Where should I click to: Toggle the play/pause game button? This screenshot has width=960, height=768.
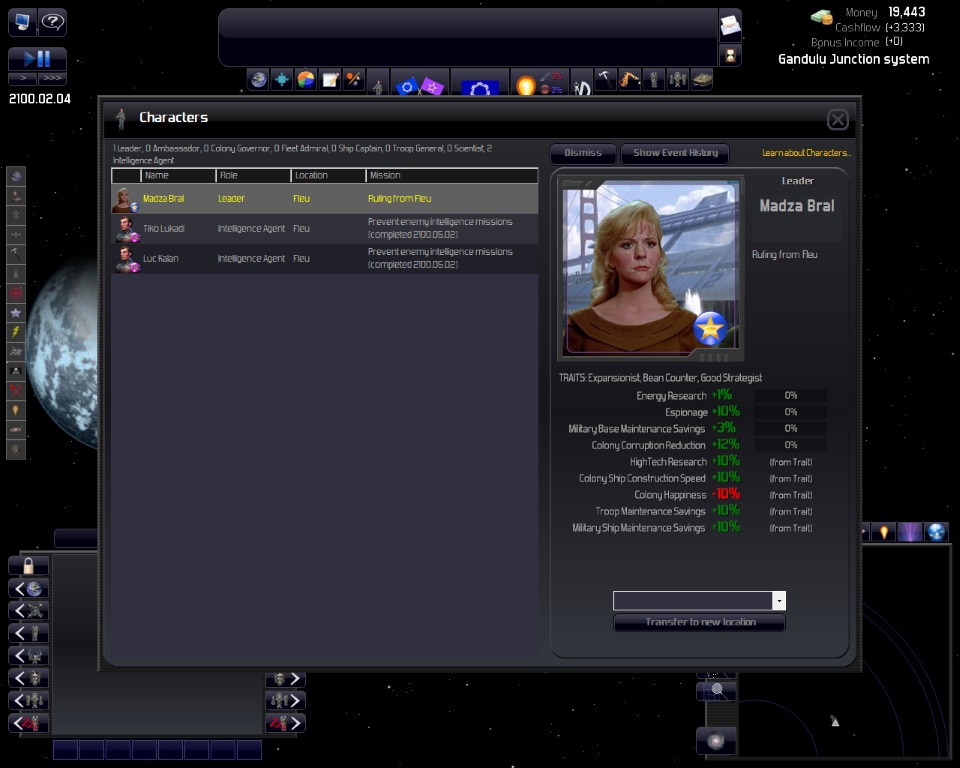37,59
